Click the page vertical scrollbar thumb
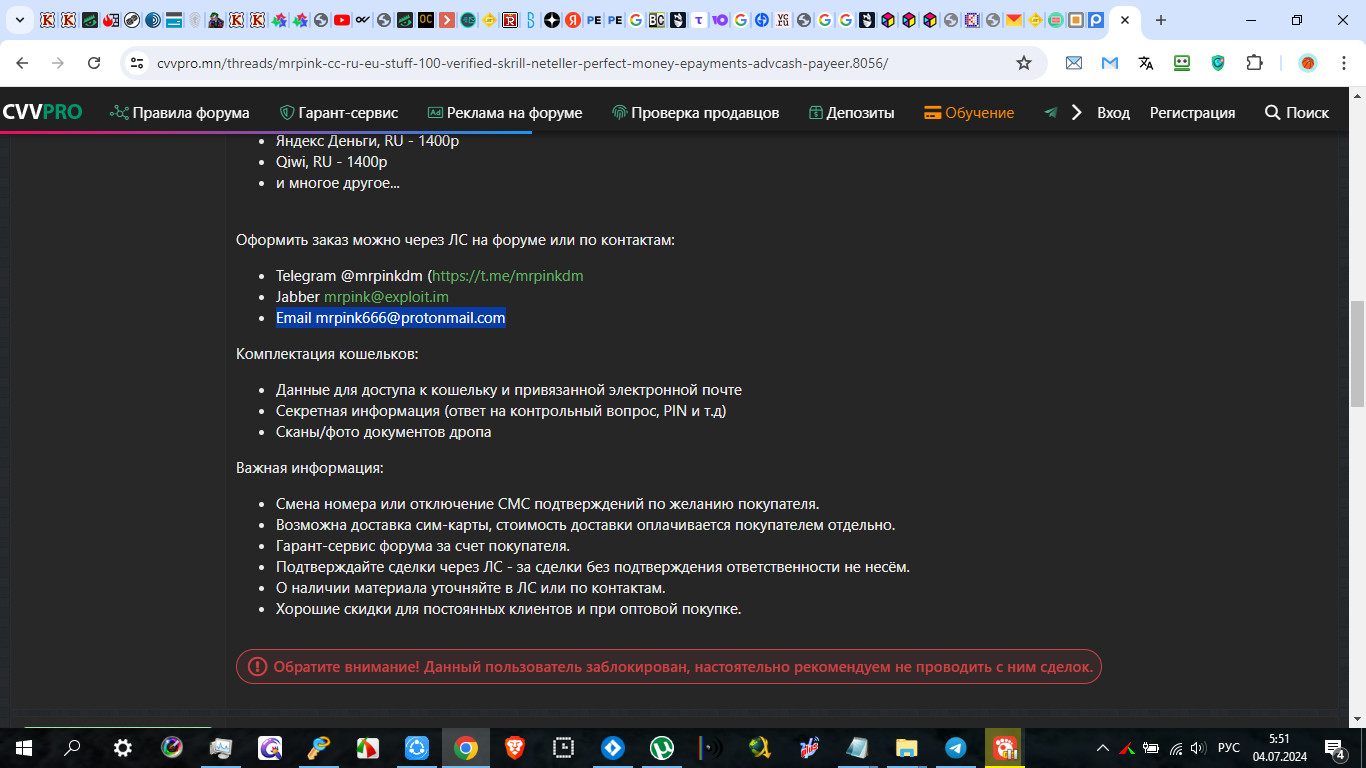The height and width of the screenshot is (768, 1366). tap(1357, 353)
